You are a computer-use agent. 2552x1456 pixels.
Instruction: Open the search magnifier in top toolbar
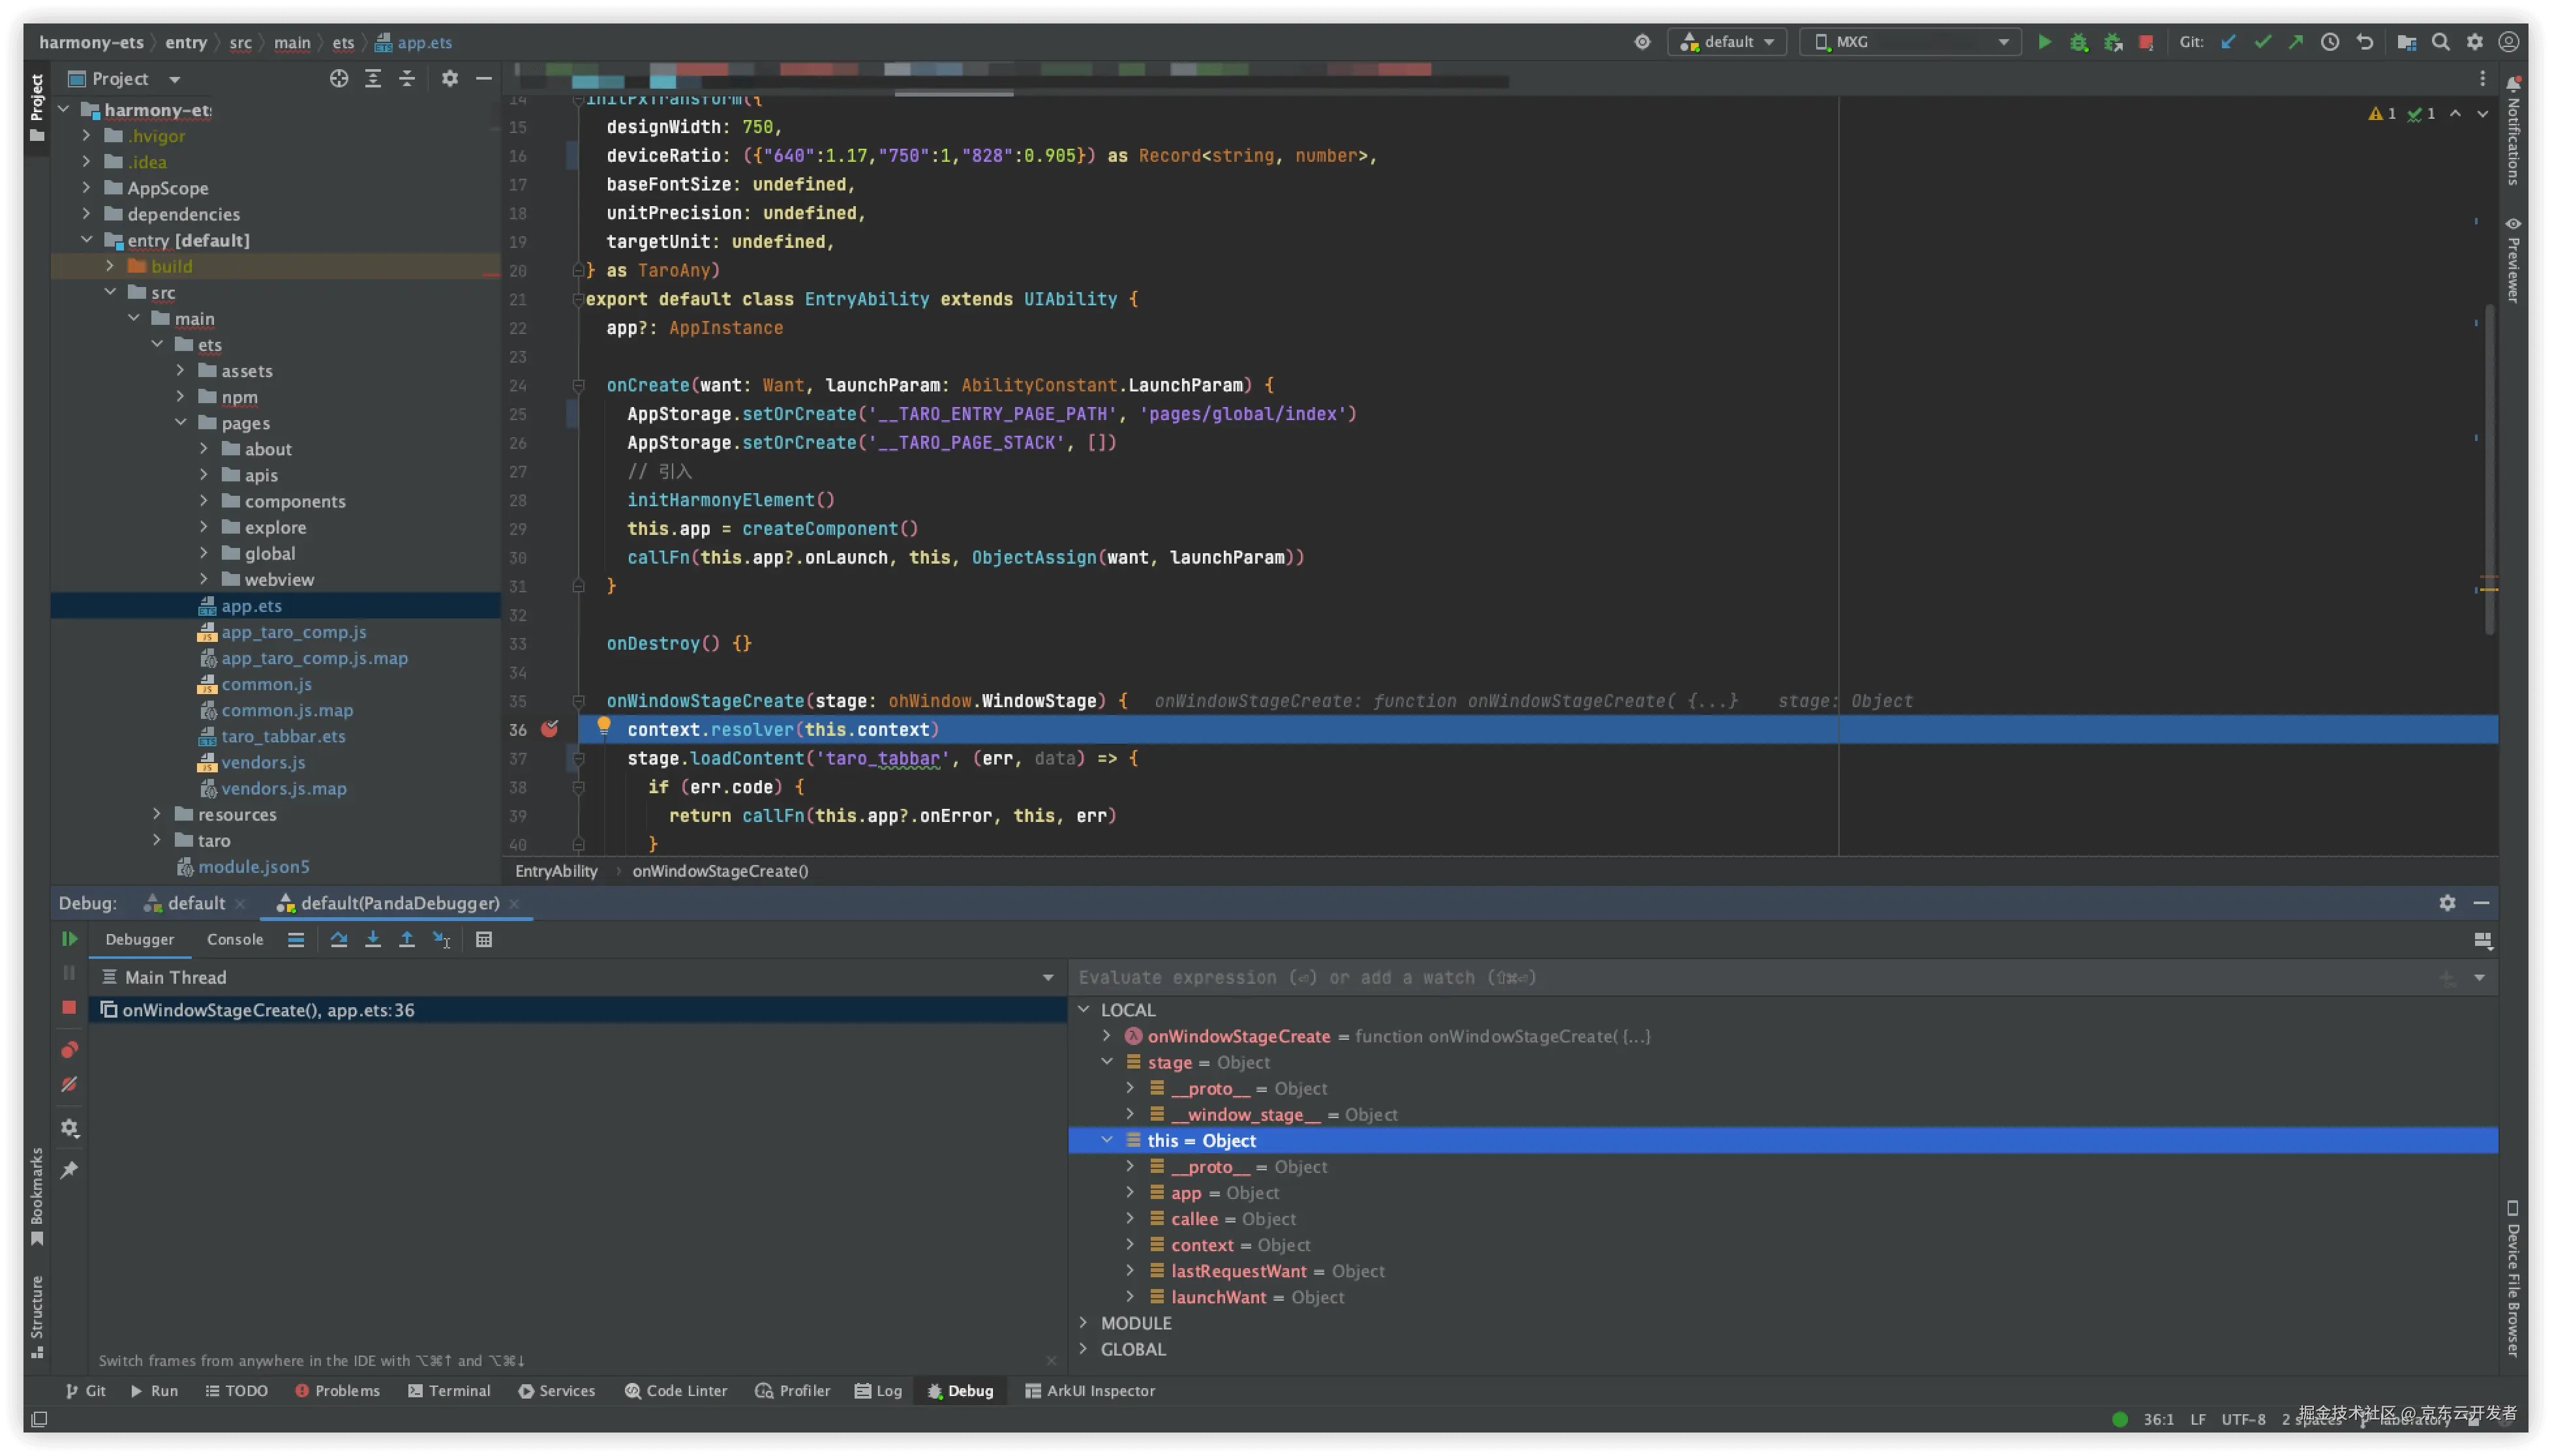pyautogui.click(x=2440, y=42)
